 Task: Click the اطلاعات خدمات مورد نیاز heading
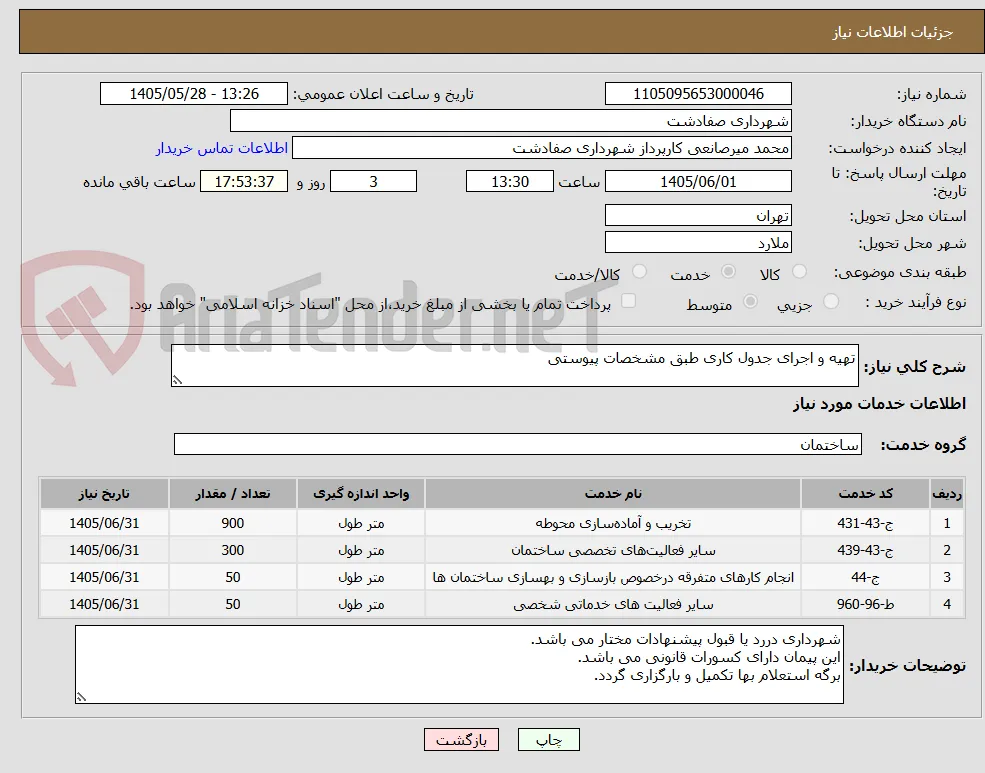click(879, 404)
